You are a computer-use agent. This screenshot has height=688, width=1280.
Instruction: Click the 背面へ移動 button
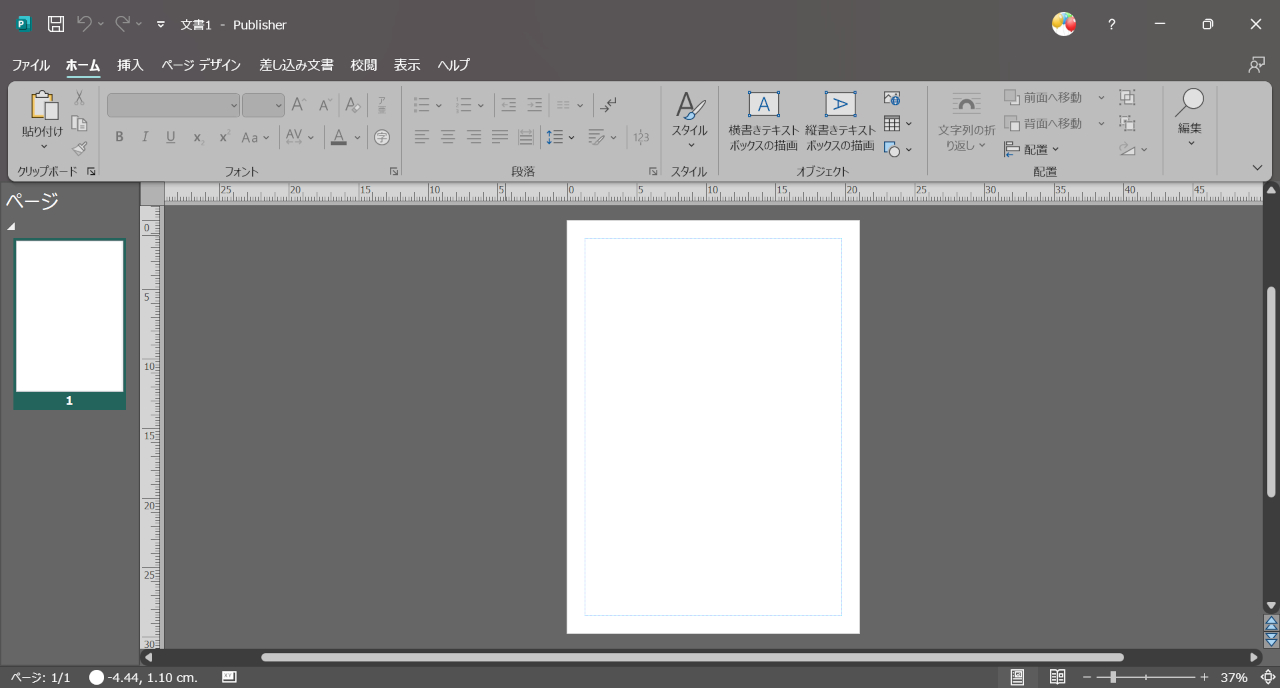[1044, 123]
